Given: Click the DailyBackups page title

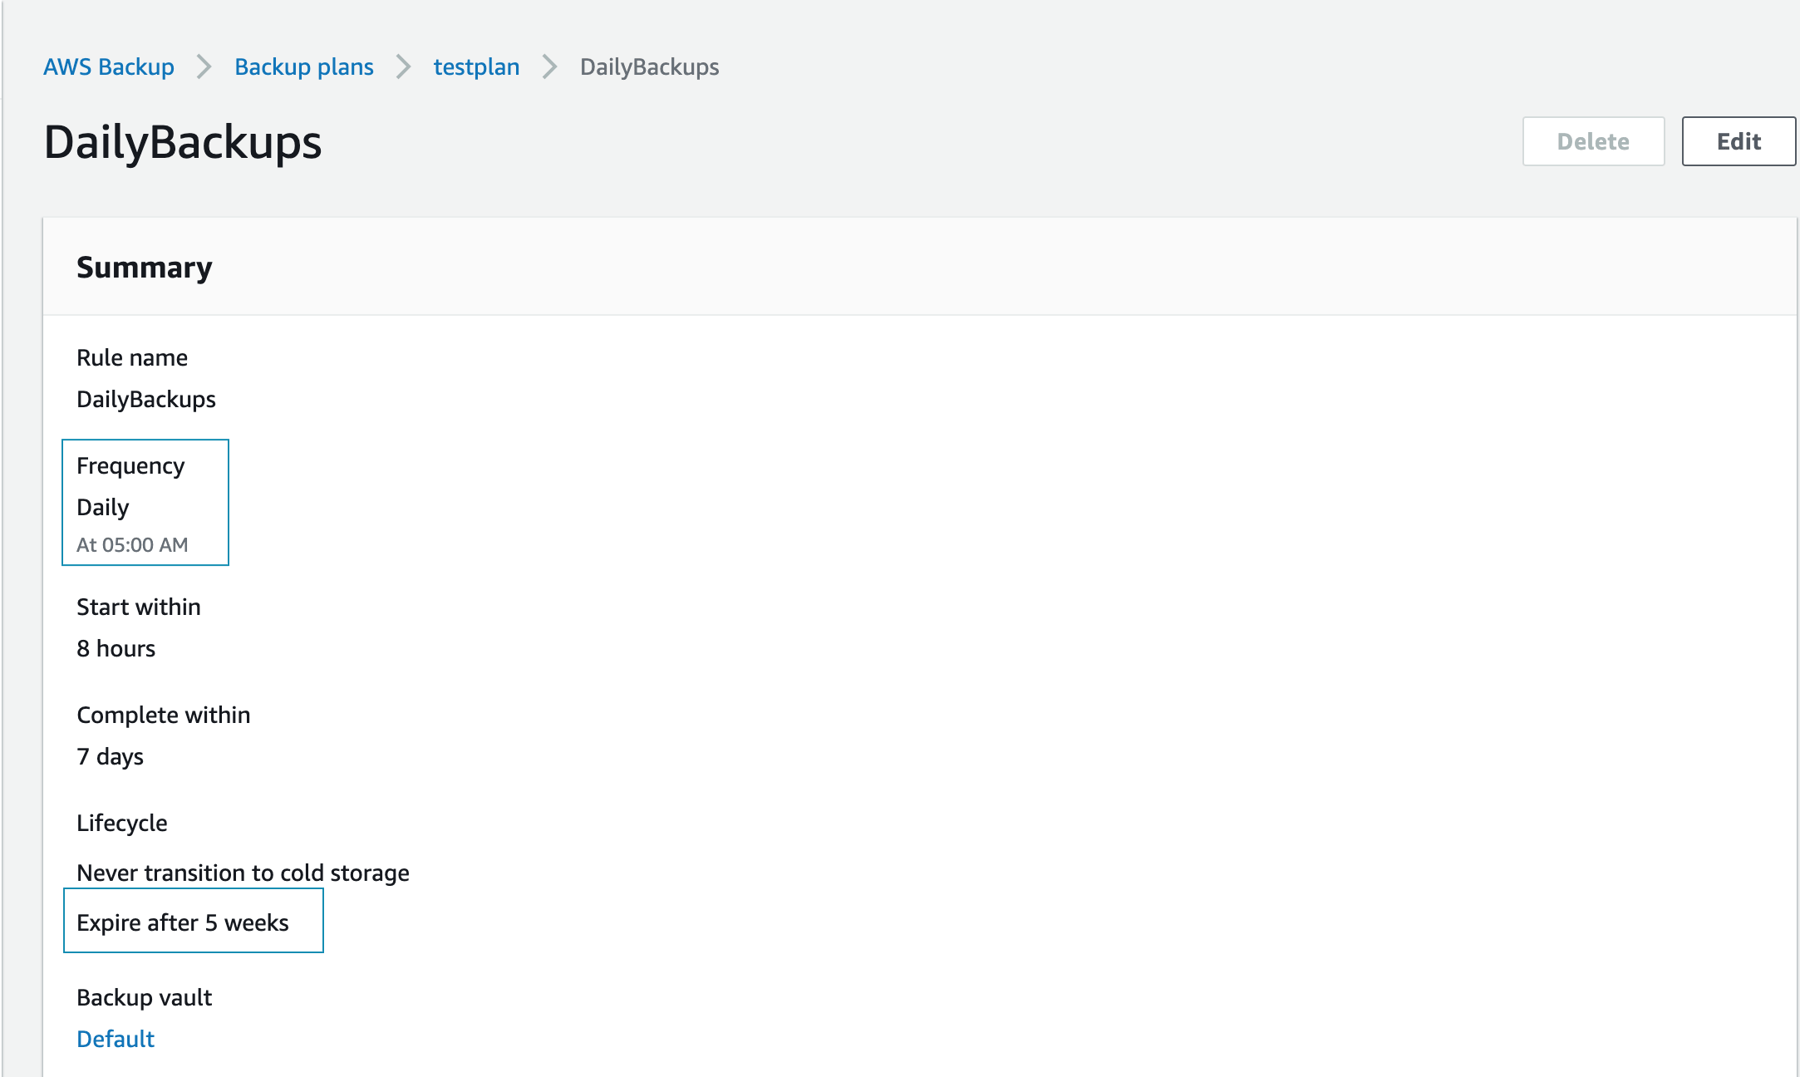Looking at the screenshot, I should point(182,142).
